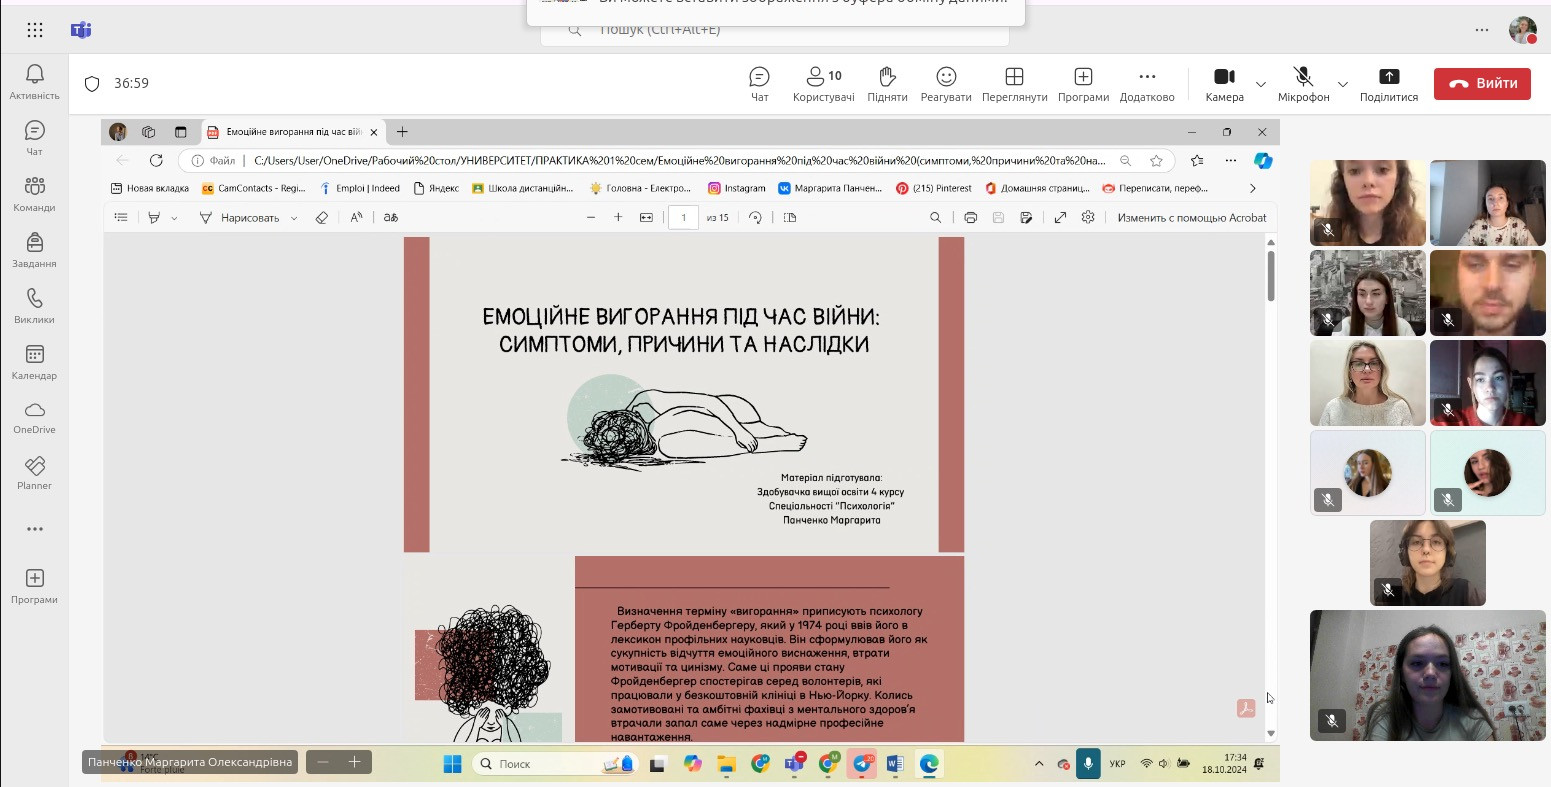This screenshot has height=787, width=1551.
Task: Raise your hand with Підняти
Action: [887, 84]
